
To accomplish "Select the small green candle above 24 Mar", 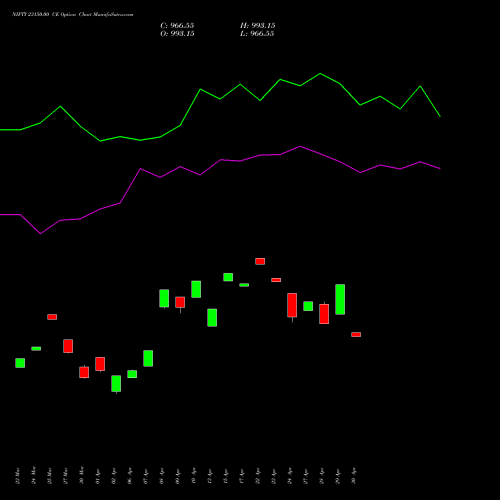I will (x=36, y=349).
